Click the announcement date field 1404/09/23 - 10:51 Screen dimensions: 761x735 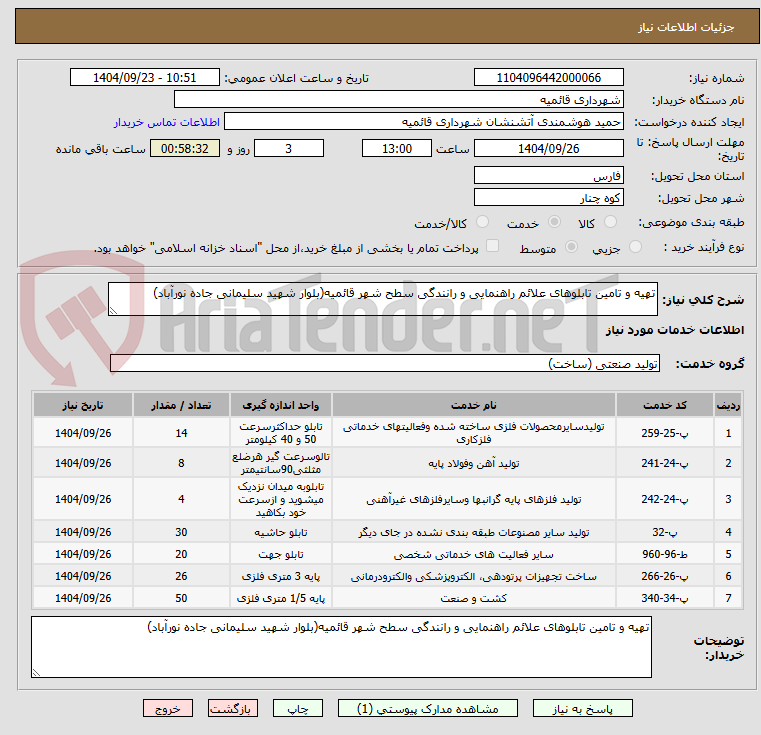point(145,77)
